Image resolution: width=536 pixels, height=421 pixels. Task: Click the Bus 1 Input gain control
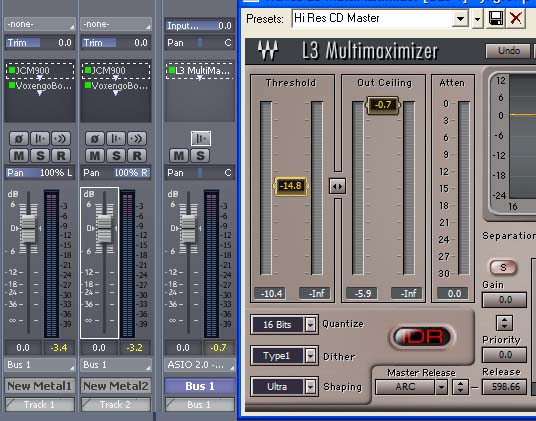[200, 26]
